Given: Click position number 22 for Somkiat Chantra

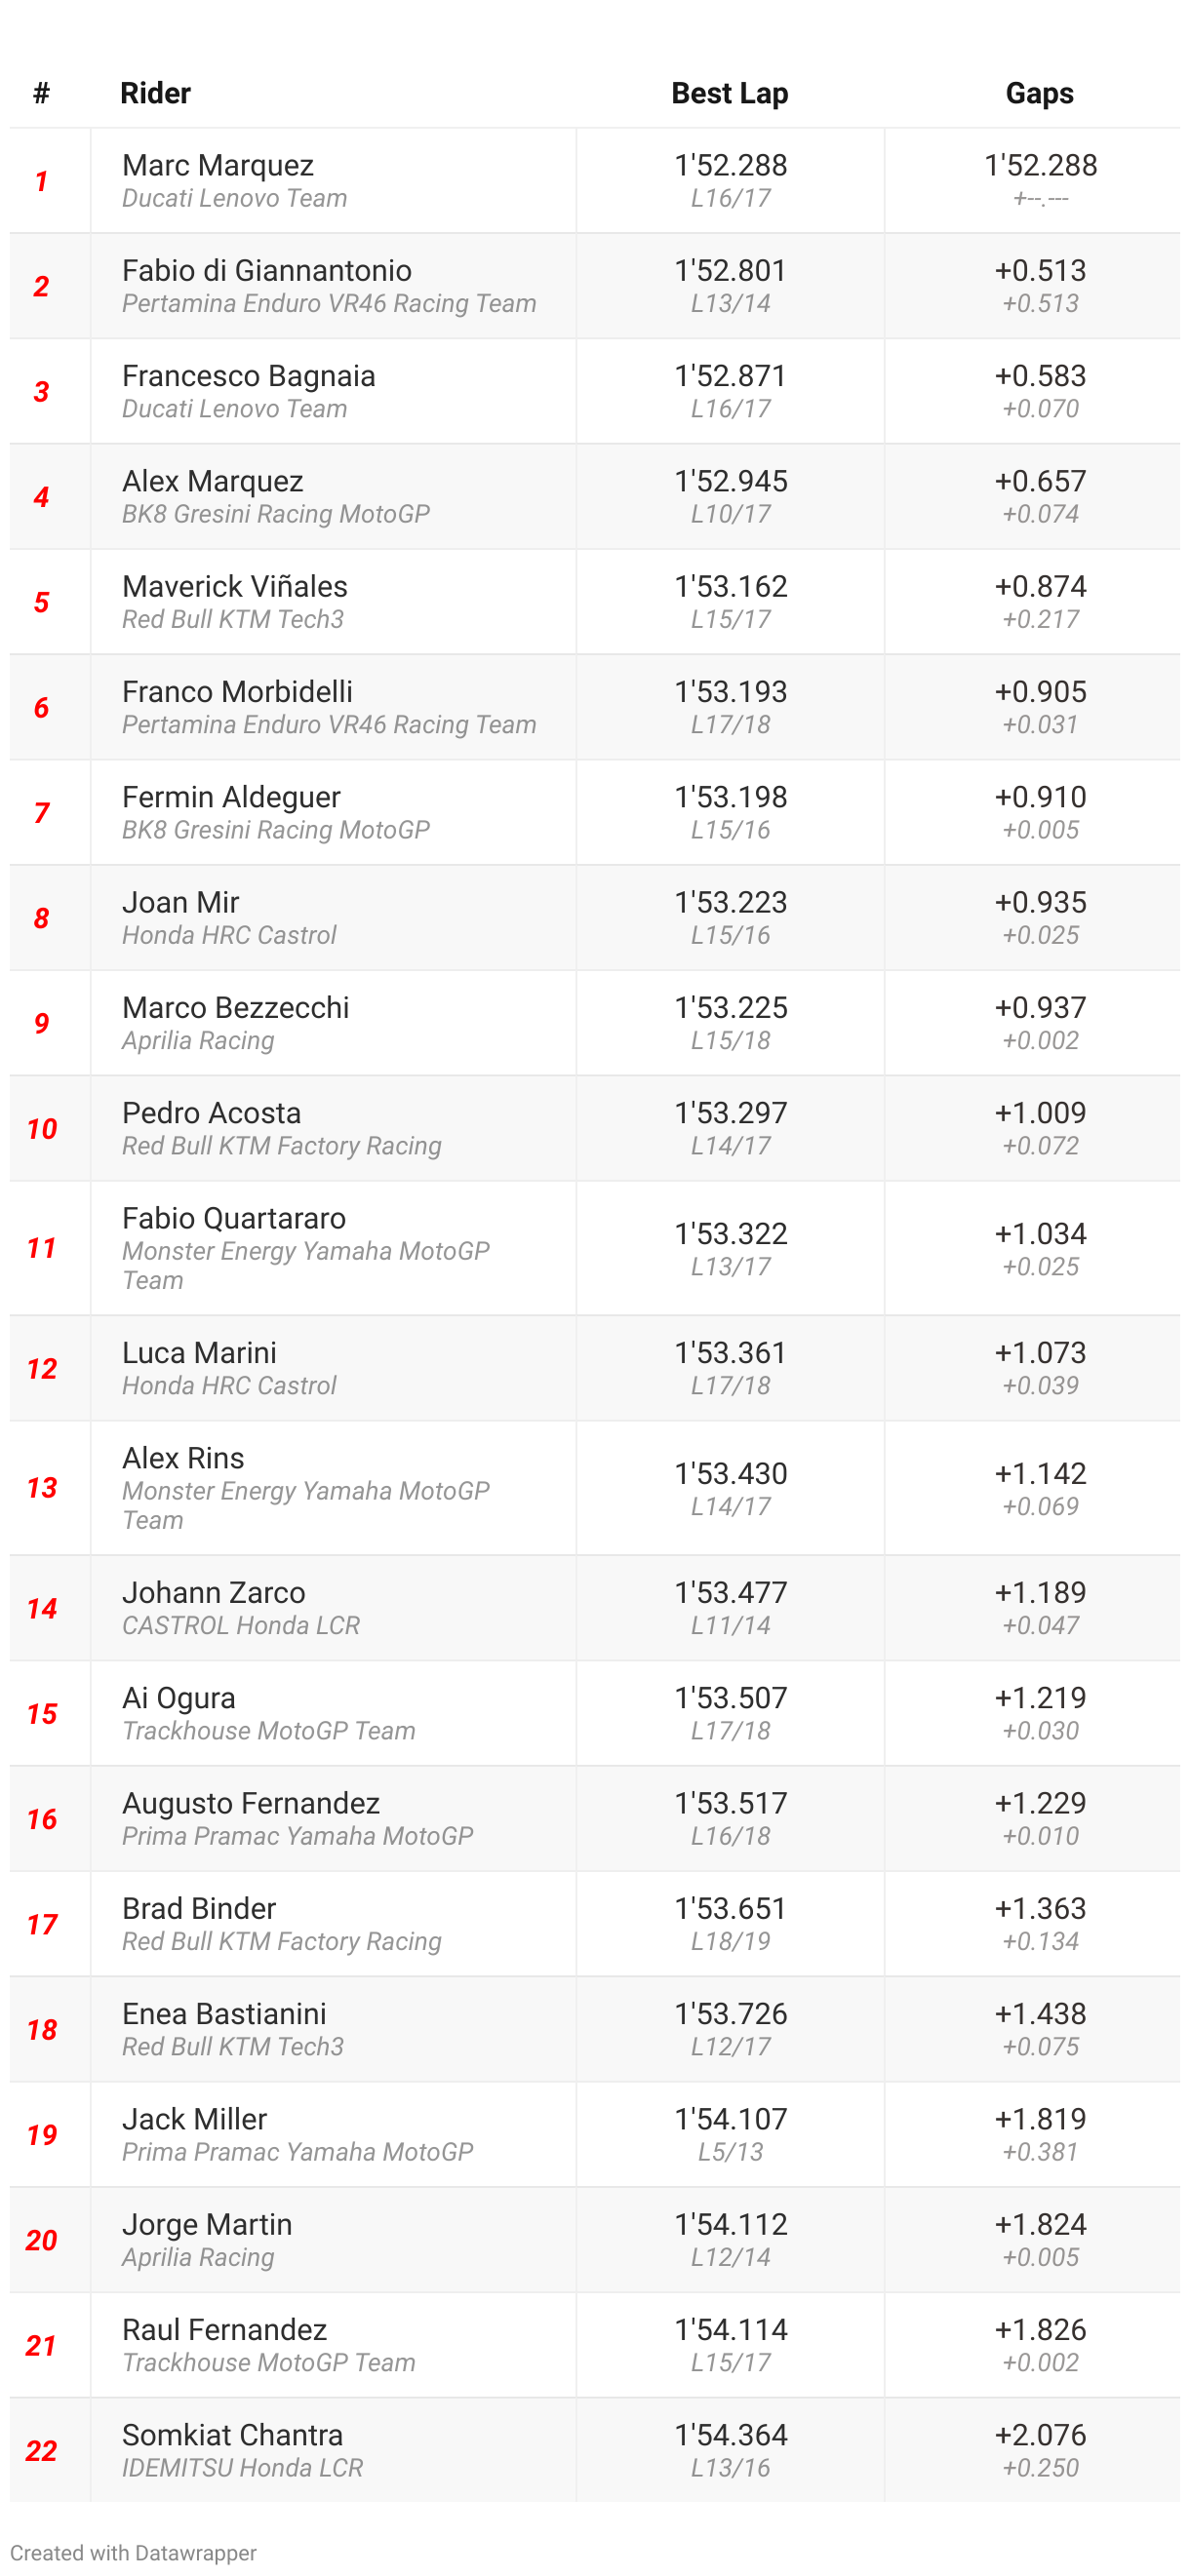Looking at the screenshot, I should click(41, 2451).
